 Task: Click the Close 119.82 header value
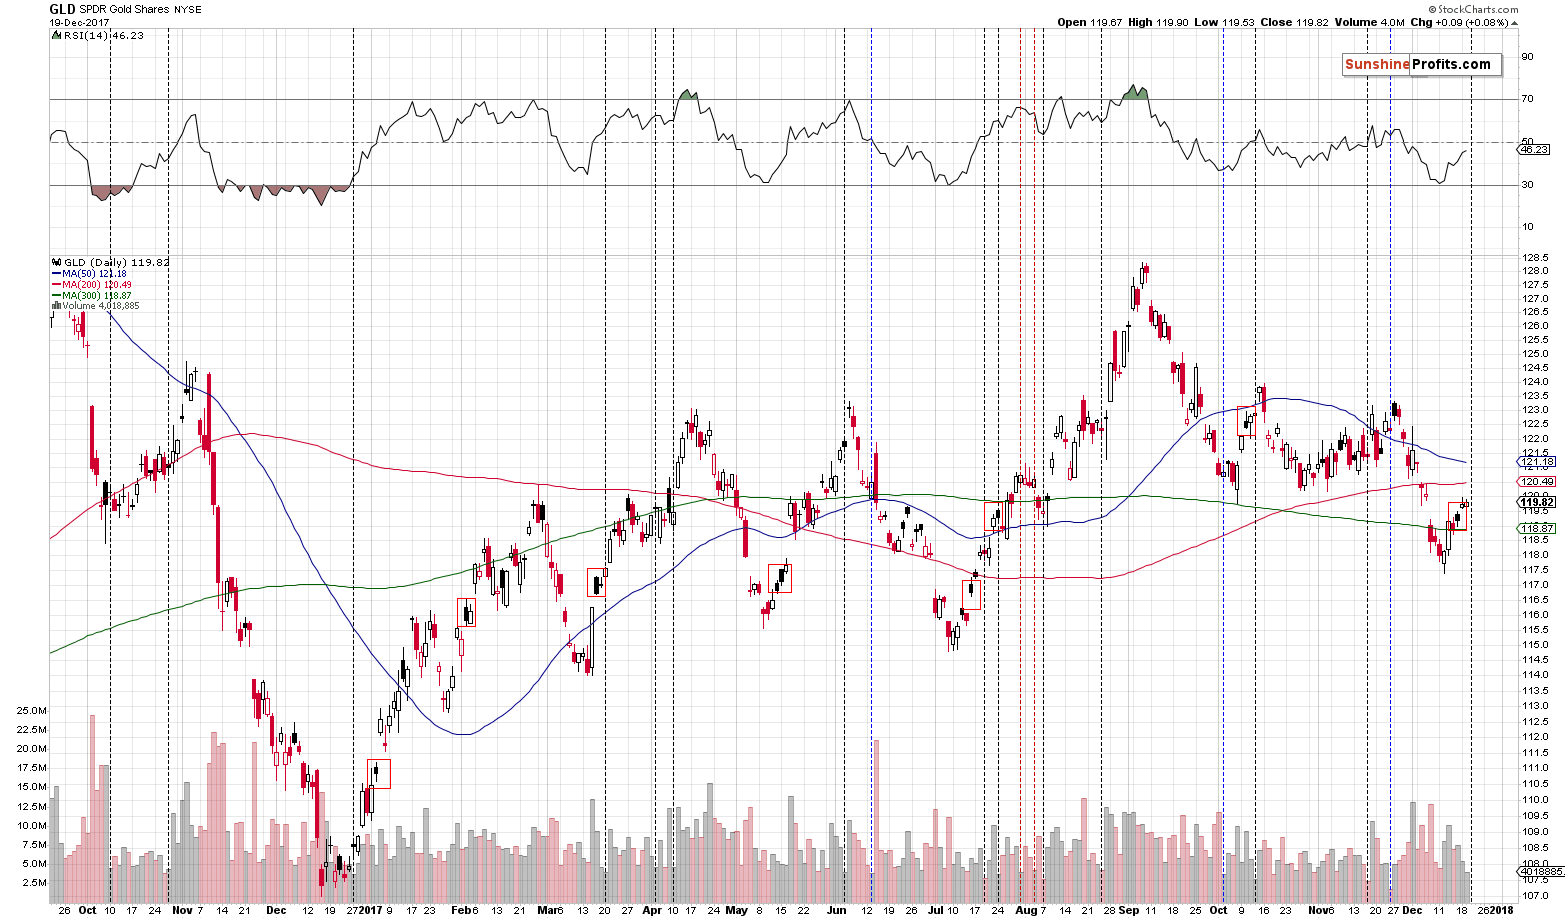point(1292,22)
